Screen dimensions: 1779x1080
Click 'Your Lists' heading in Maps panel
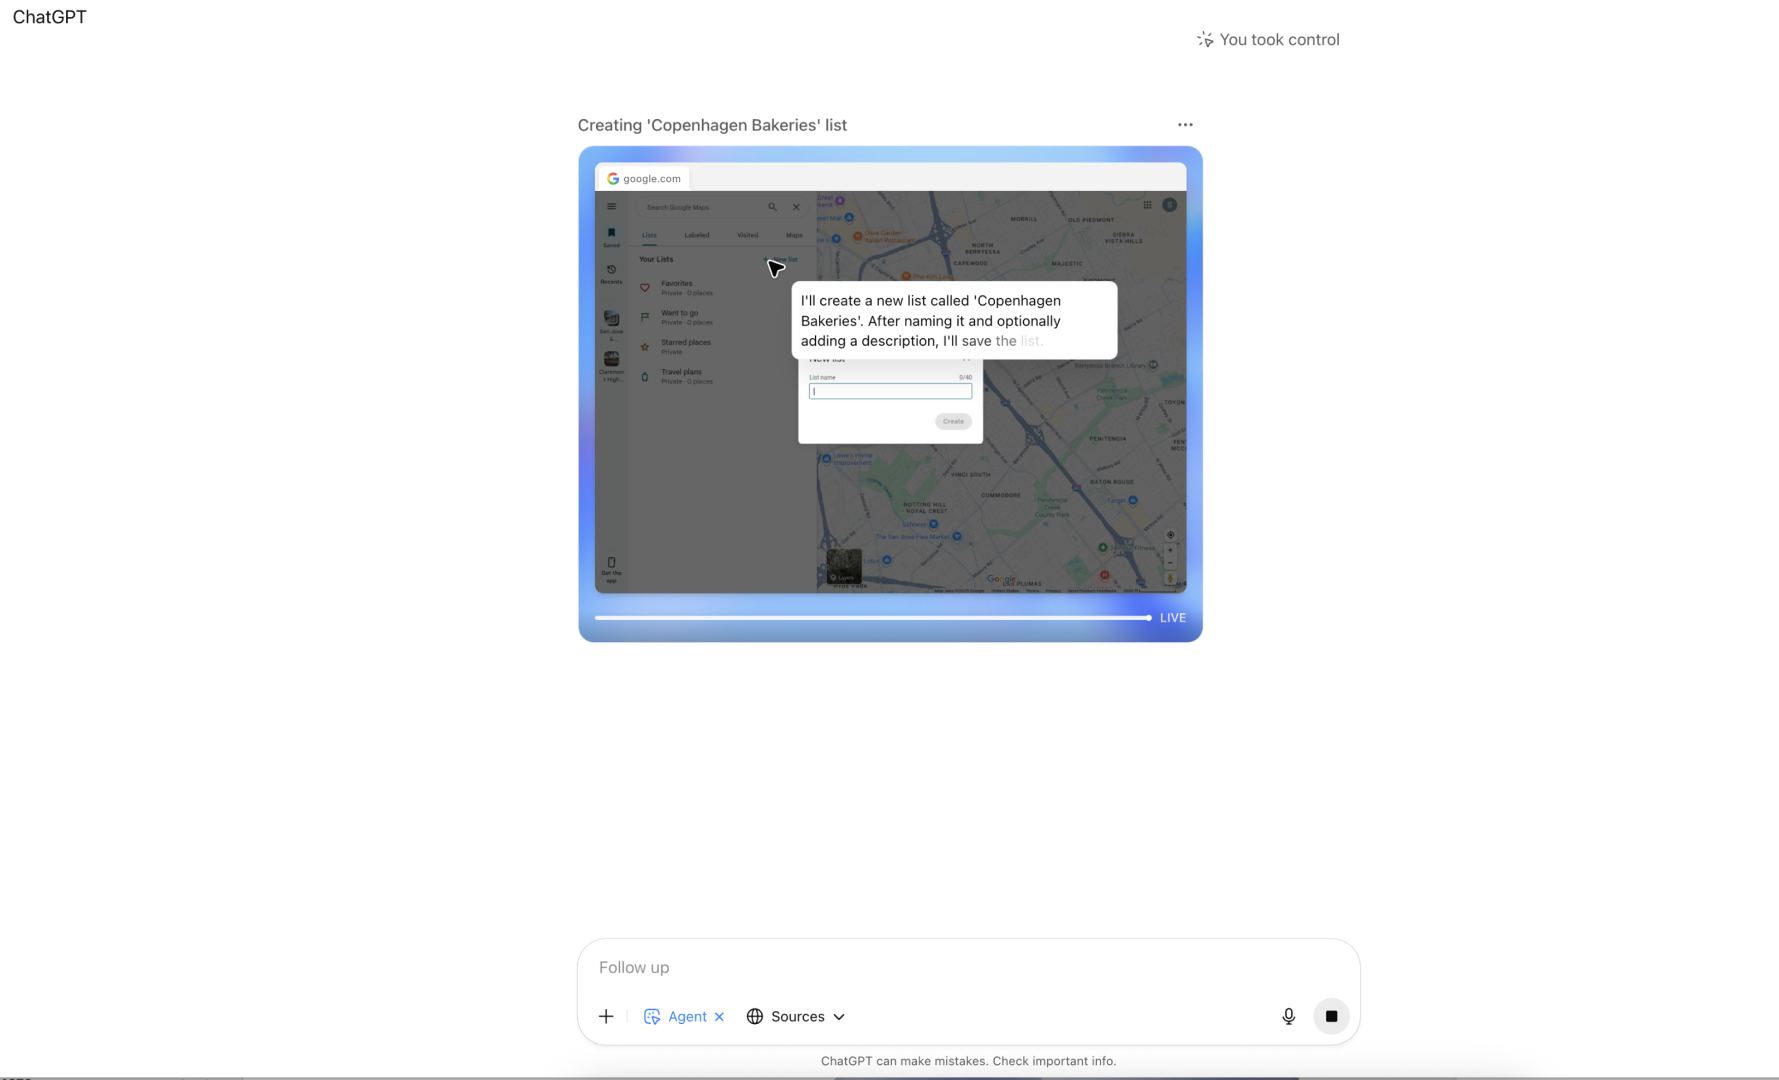click(x=656, y=259)
